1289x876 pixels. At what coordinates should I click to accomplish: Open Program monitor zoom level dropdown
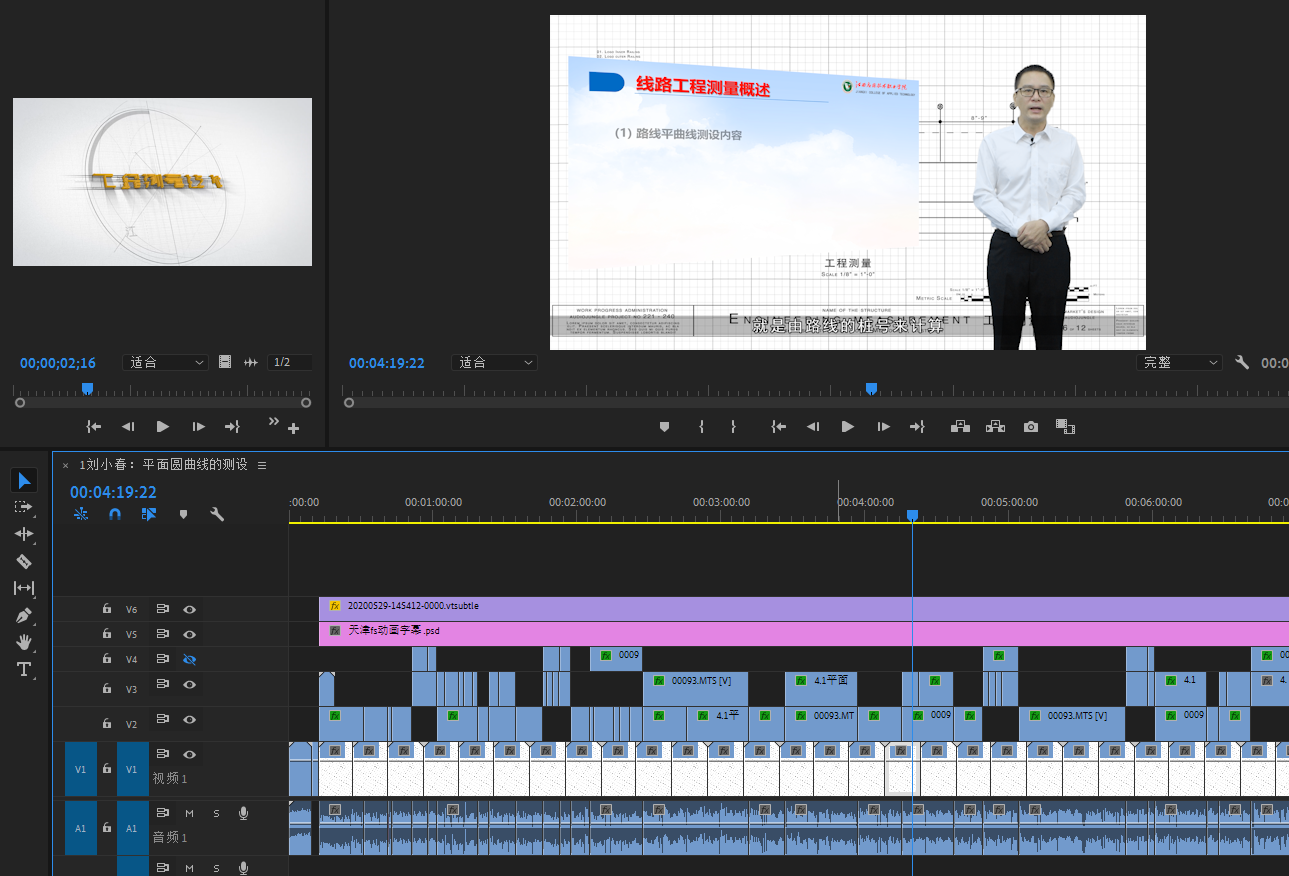click(x=495, y=363)
